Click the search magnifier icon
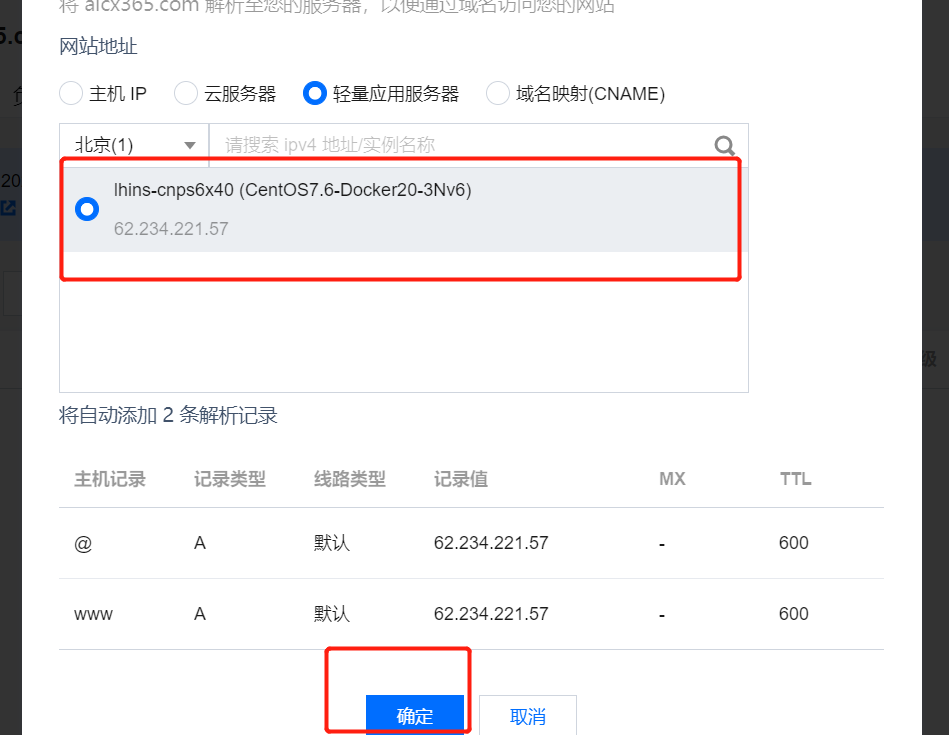Viewport: 949px width, 735px height. point(724,145)
